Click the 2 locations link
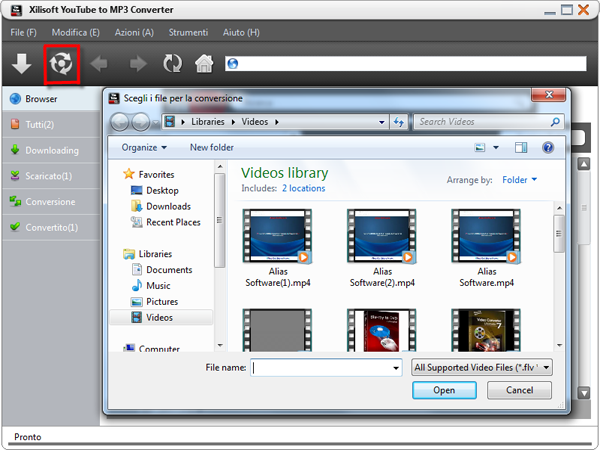This screenshot has height=450, width=600. click(x=303, y=188)
